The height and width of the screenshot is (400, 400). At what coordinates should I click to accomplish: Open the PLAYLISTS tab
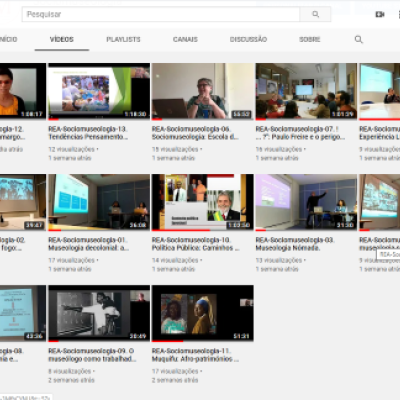coord(123,39)
